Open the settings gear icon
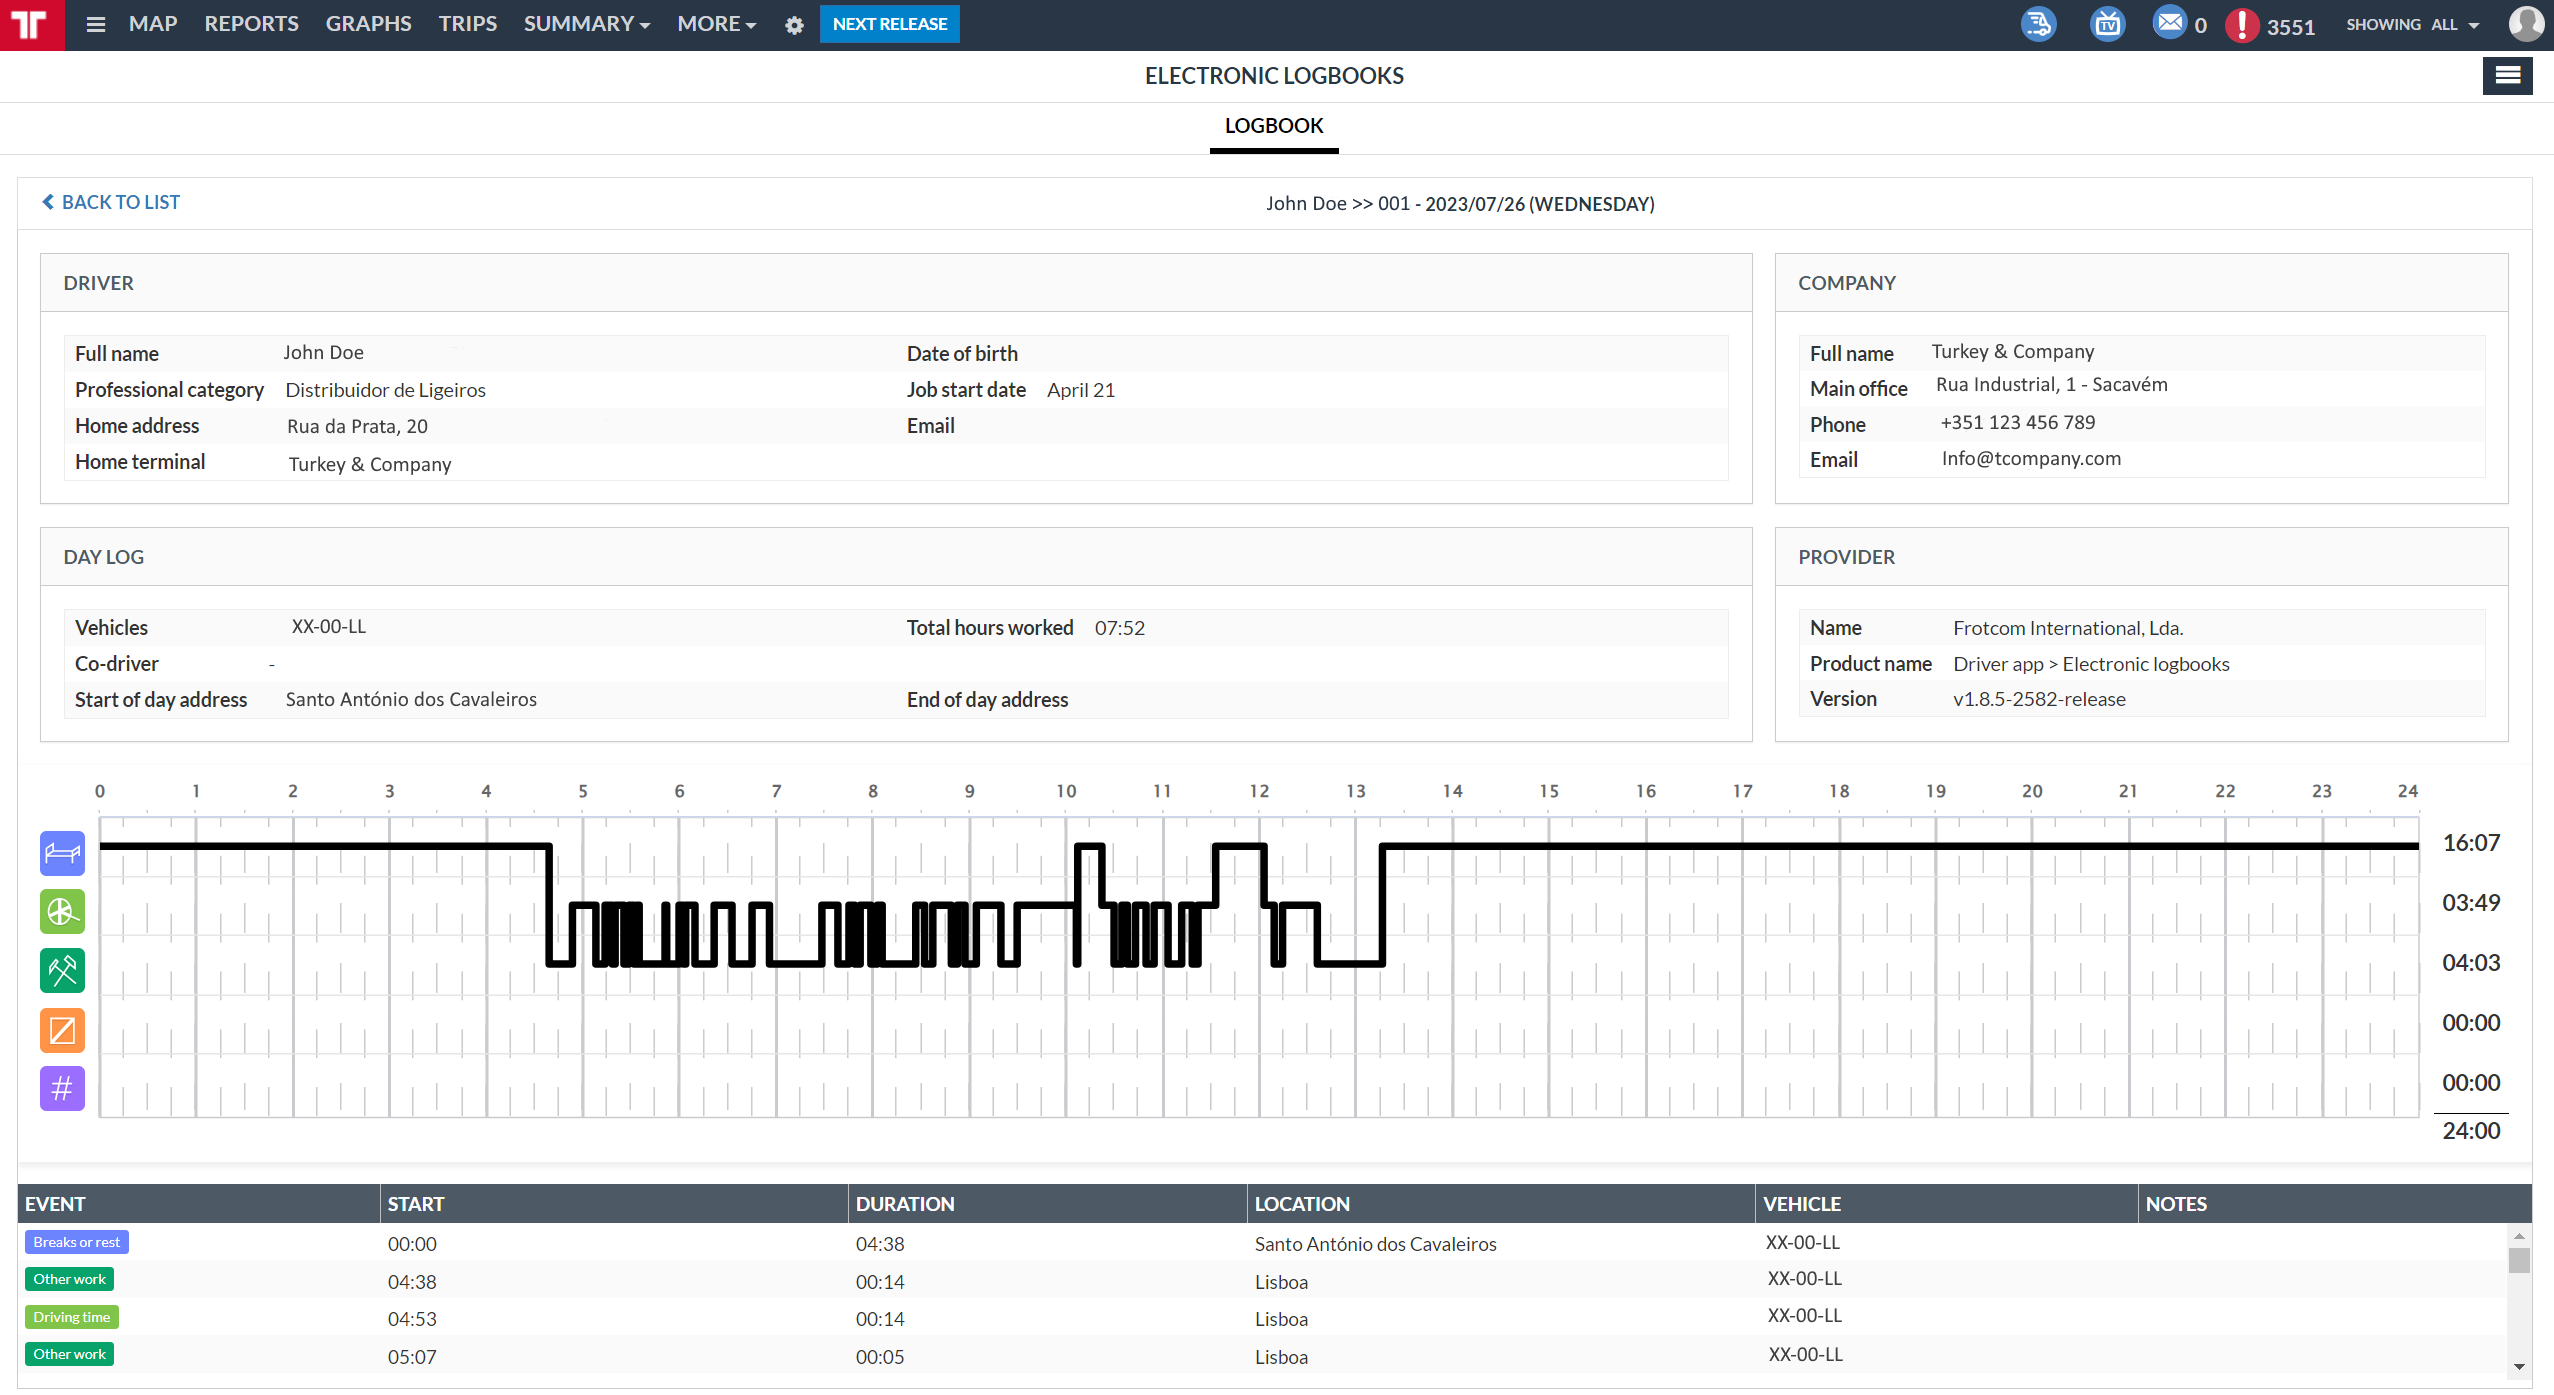2554x1395 pixels. coord(793,25)
